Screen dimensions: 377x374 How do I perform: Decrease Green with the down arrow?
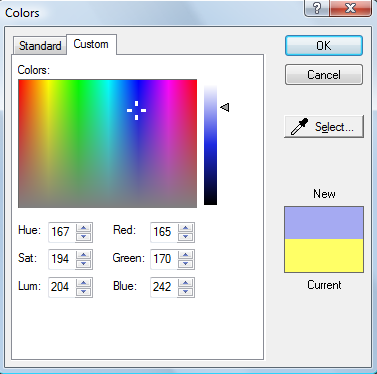pyautogui.click(x=186, y=264)
